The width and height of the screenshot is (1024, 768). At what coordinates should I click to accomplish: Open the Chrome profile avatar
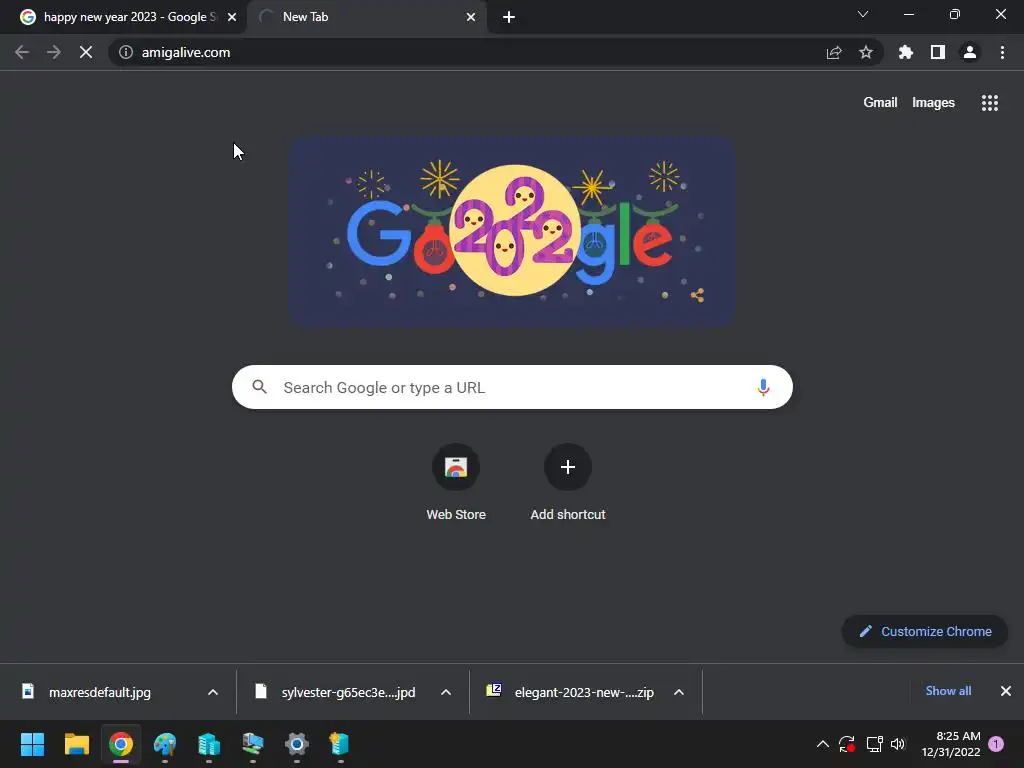(x=970, y=52)
